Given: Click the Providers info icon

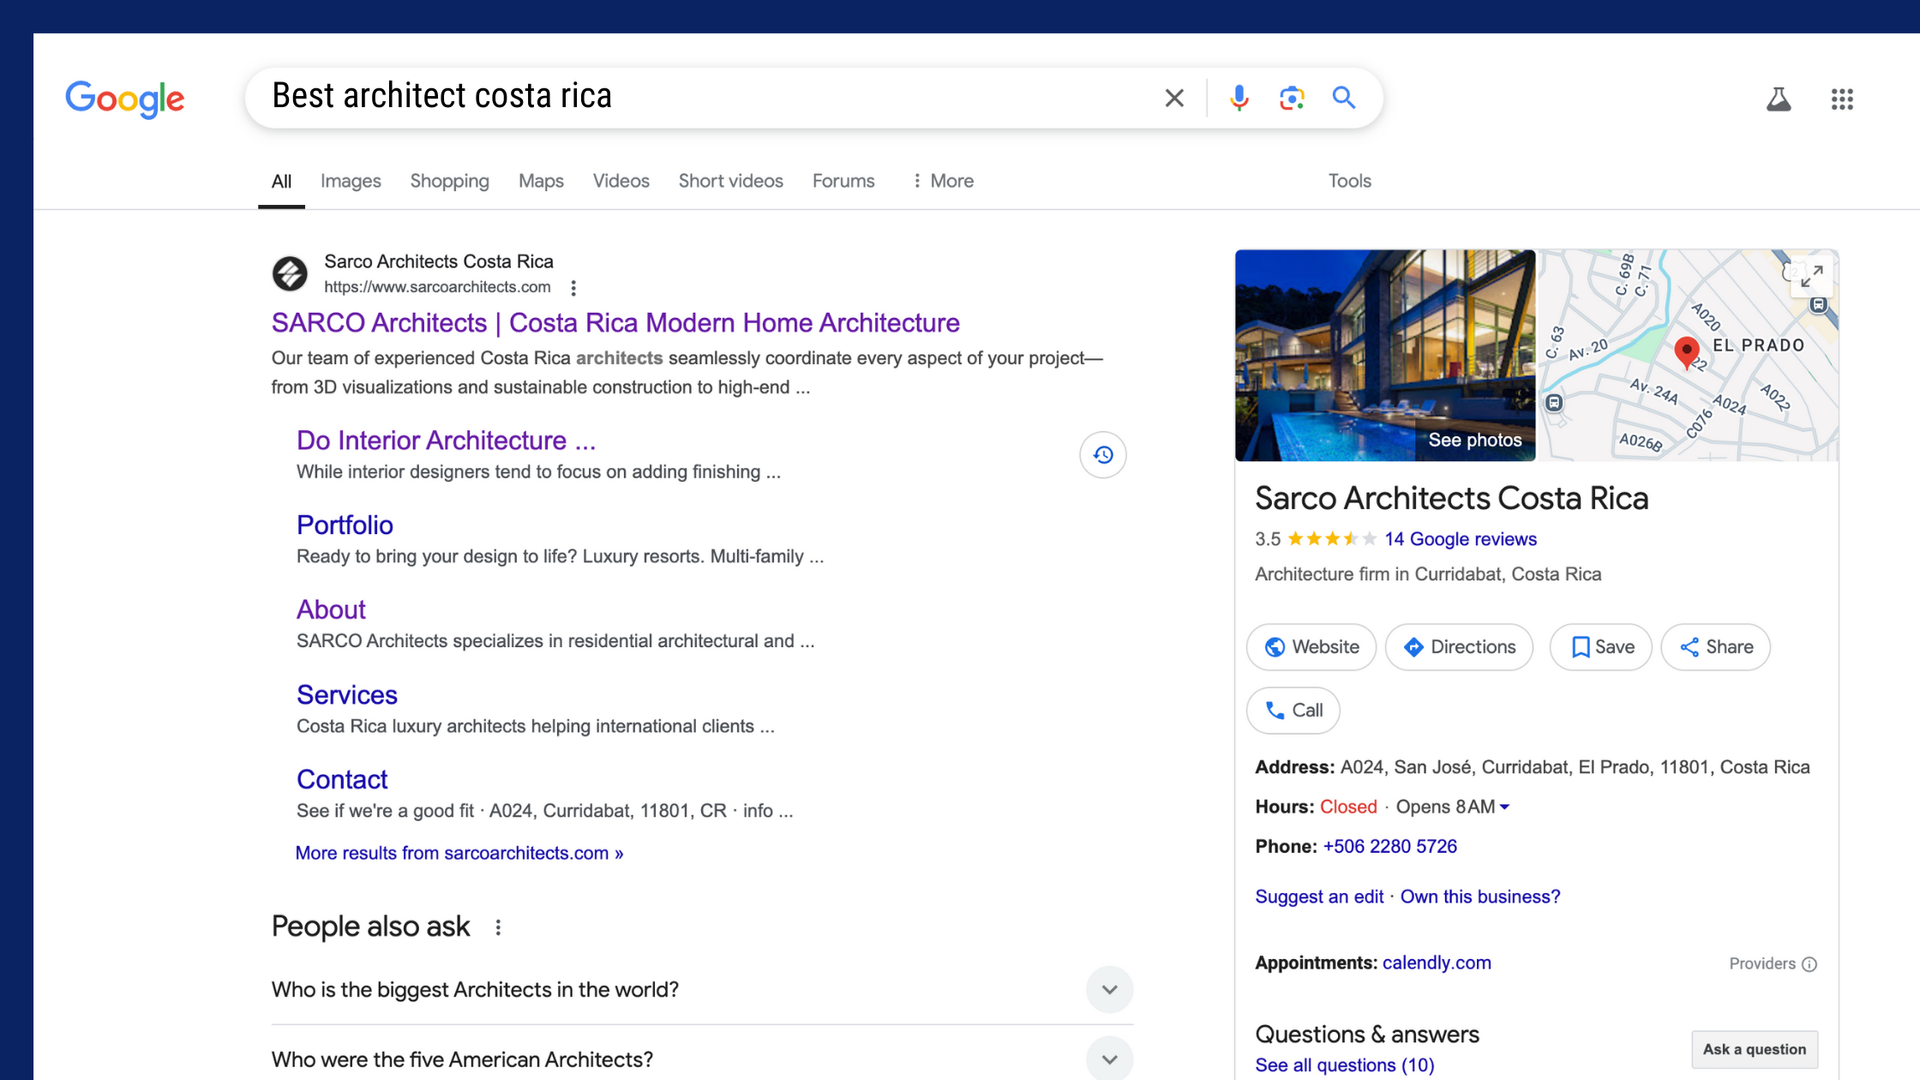Looking at the screenshot, I should tap(1809, 964).
